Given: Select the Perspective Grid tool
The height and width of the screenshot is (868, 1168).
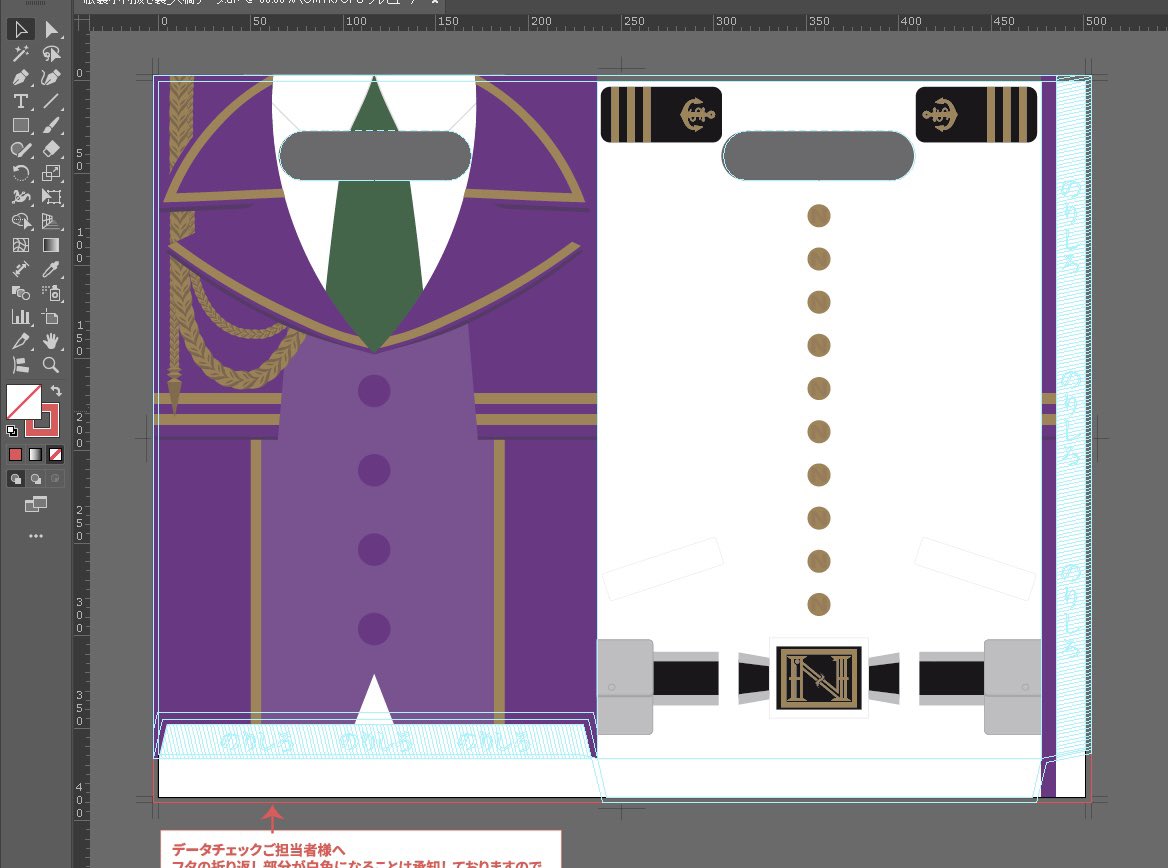Looking at the screenshot, I should click(51, 221).
